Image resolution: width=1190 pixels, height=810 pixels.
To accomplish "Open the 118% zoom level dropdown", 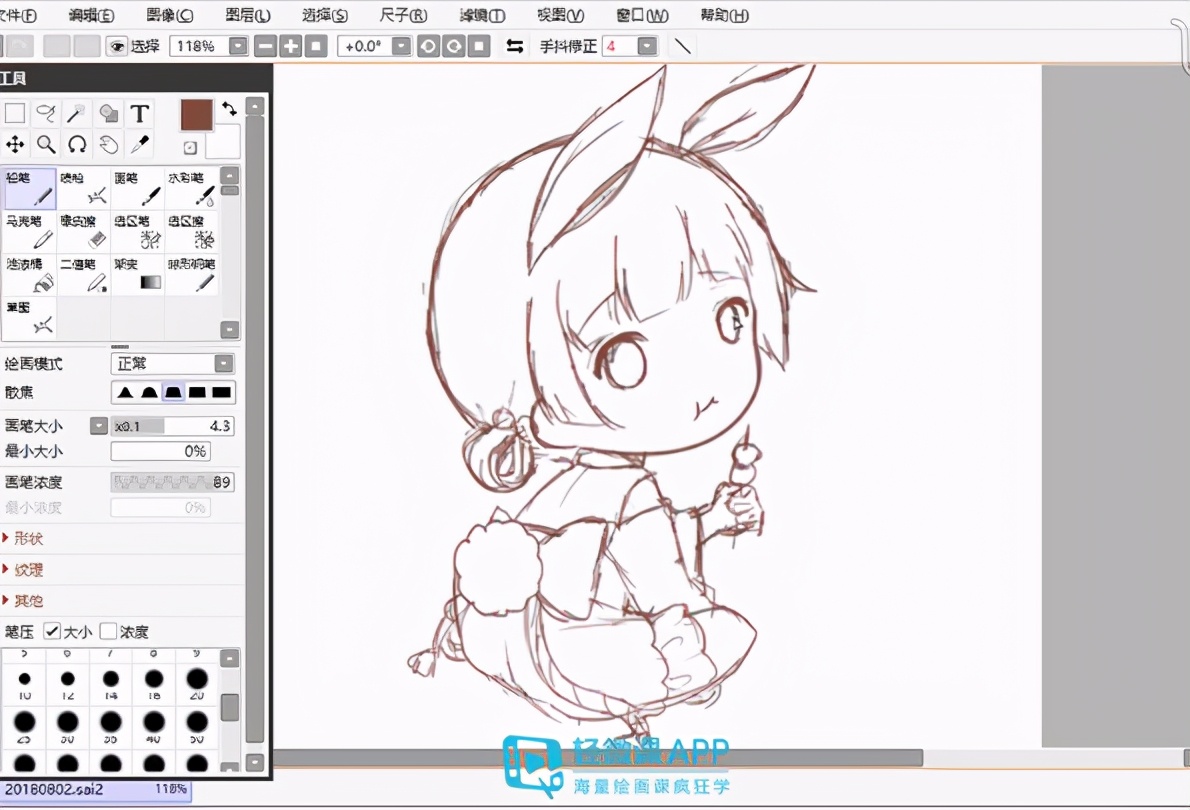I will click(238, 46).
